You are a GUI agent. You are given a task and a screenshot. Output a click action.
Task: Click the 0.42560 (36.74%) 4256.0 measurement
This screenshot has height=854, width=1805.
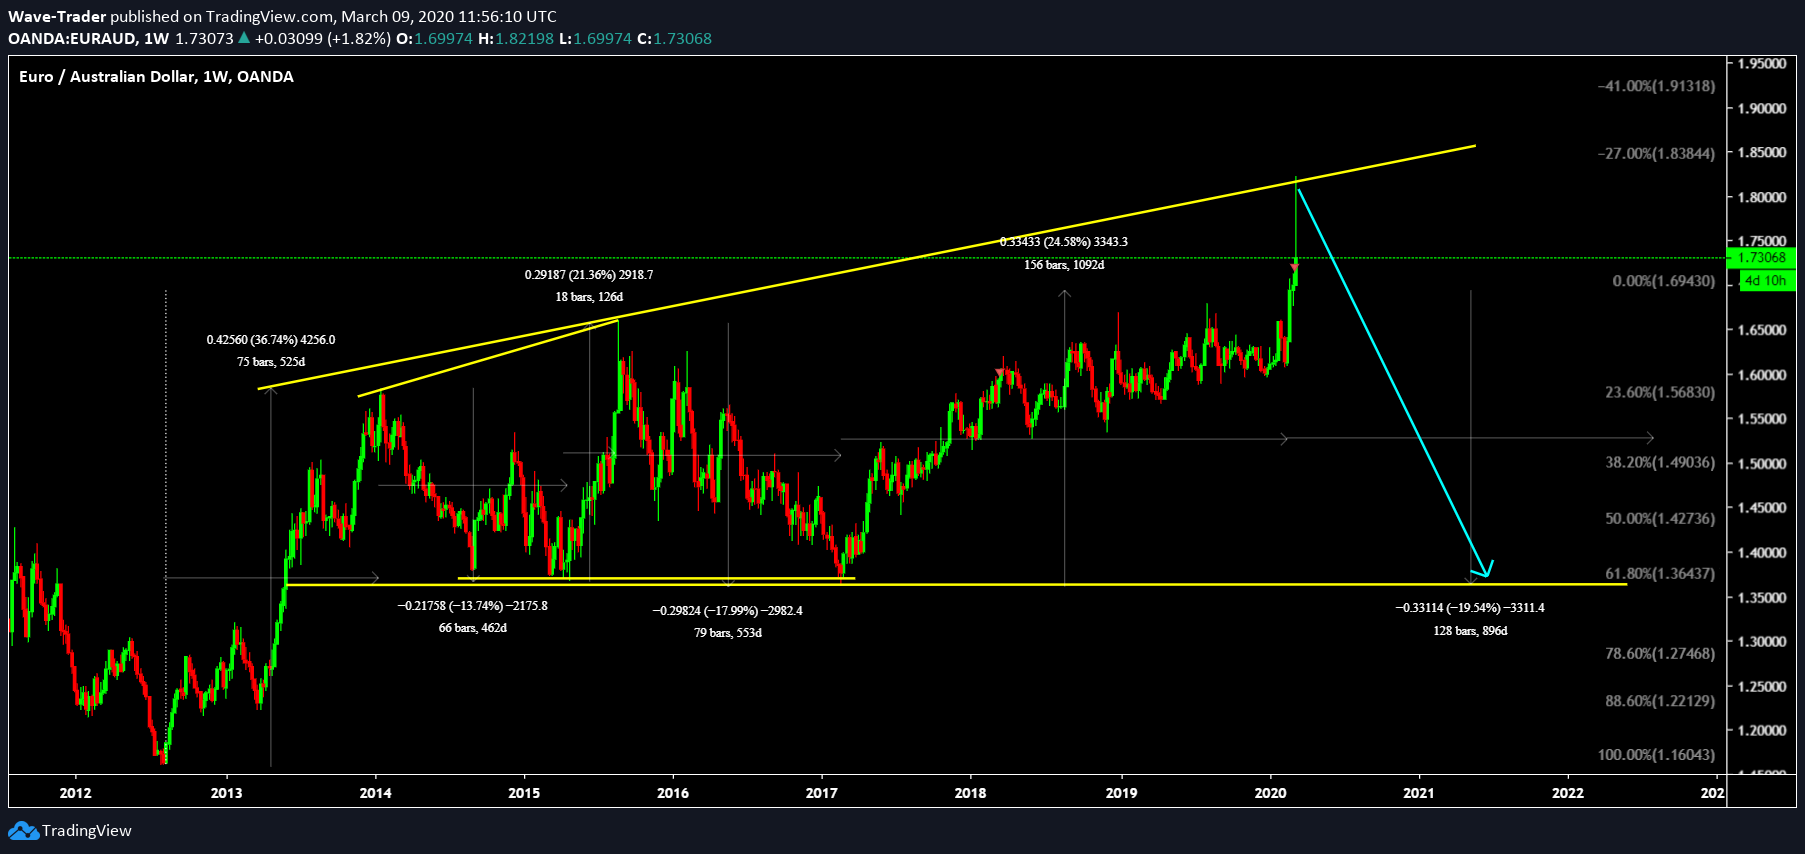(271, 340)
